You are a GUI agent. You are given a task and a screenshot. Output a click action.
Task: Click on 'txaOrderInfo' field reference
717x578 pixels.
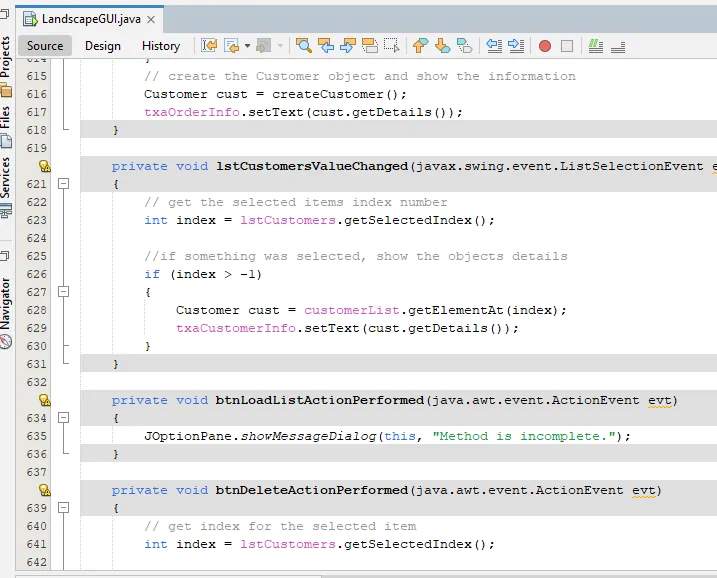point(192,112)
